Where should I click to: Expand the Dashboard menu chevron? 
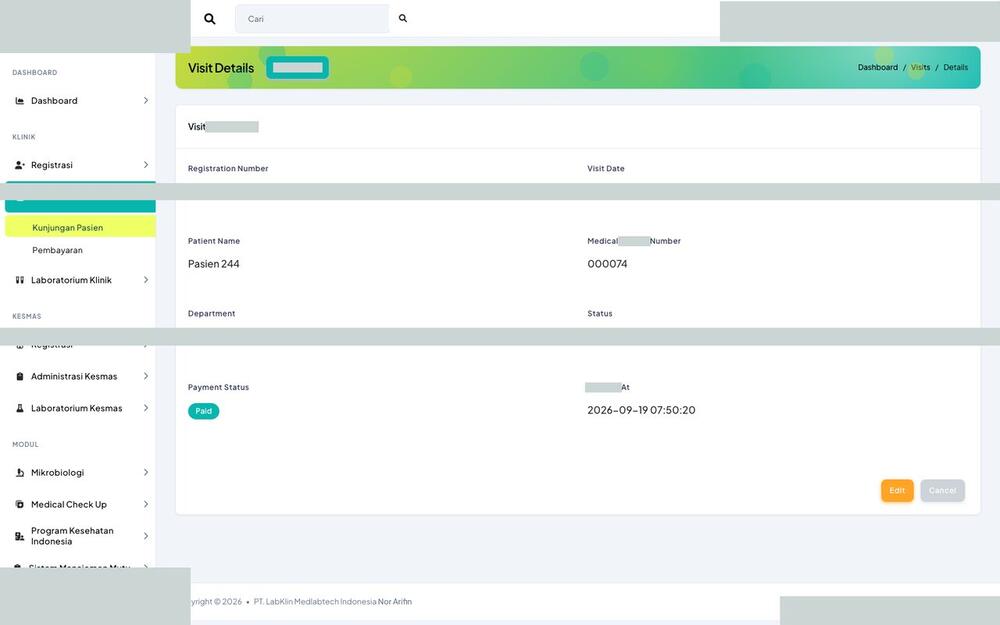[x=145, y=101]
